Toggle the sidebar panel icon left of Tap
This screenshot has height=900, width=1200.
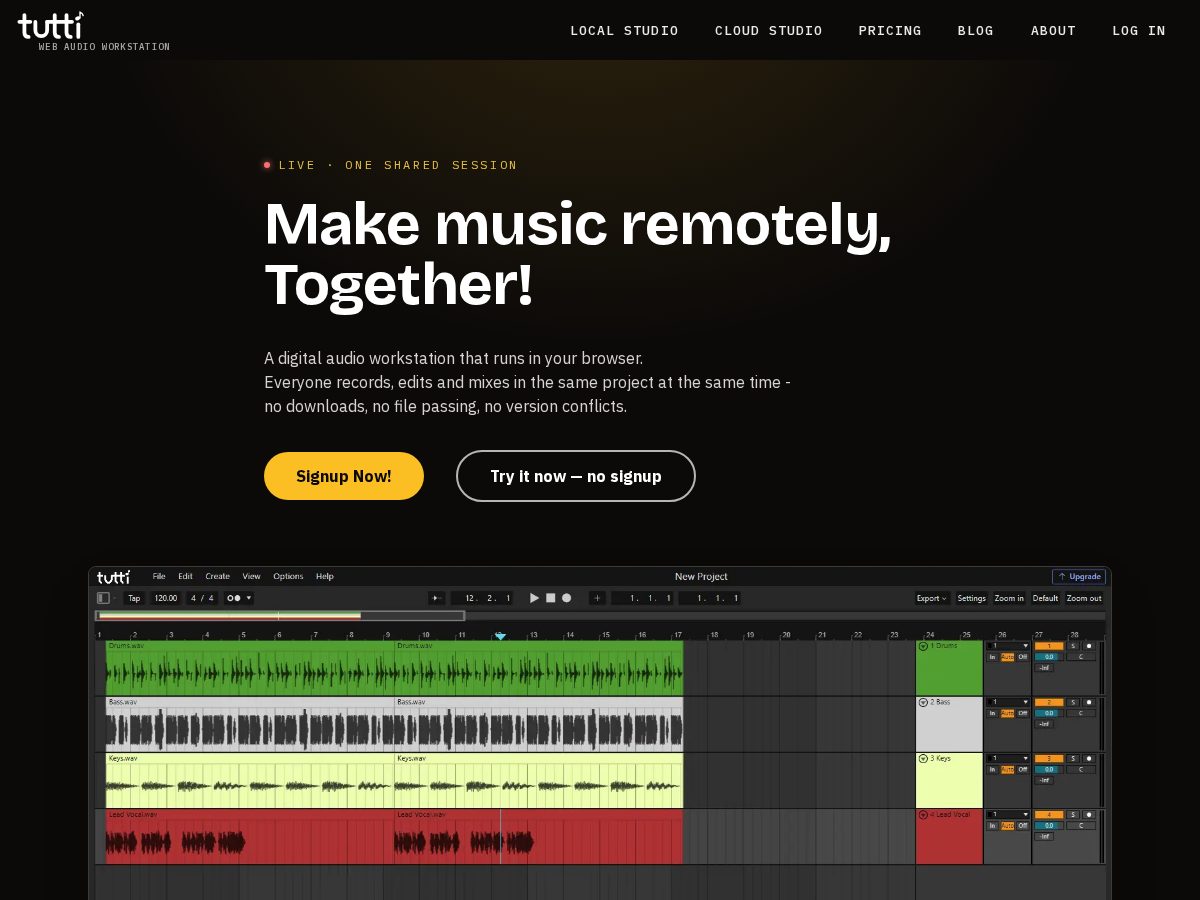click(x=103, y=598)
